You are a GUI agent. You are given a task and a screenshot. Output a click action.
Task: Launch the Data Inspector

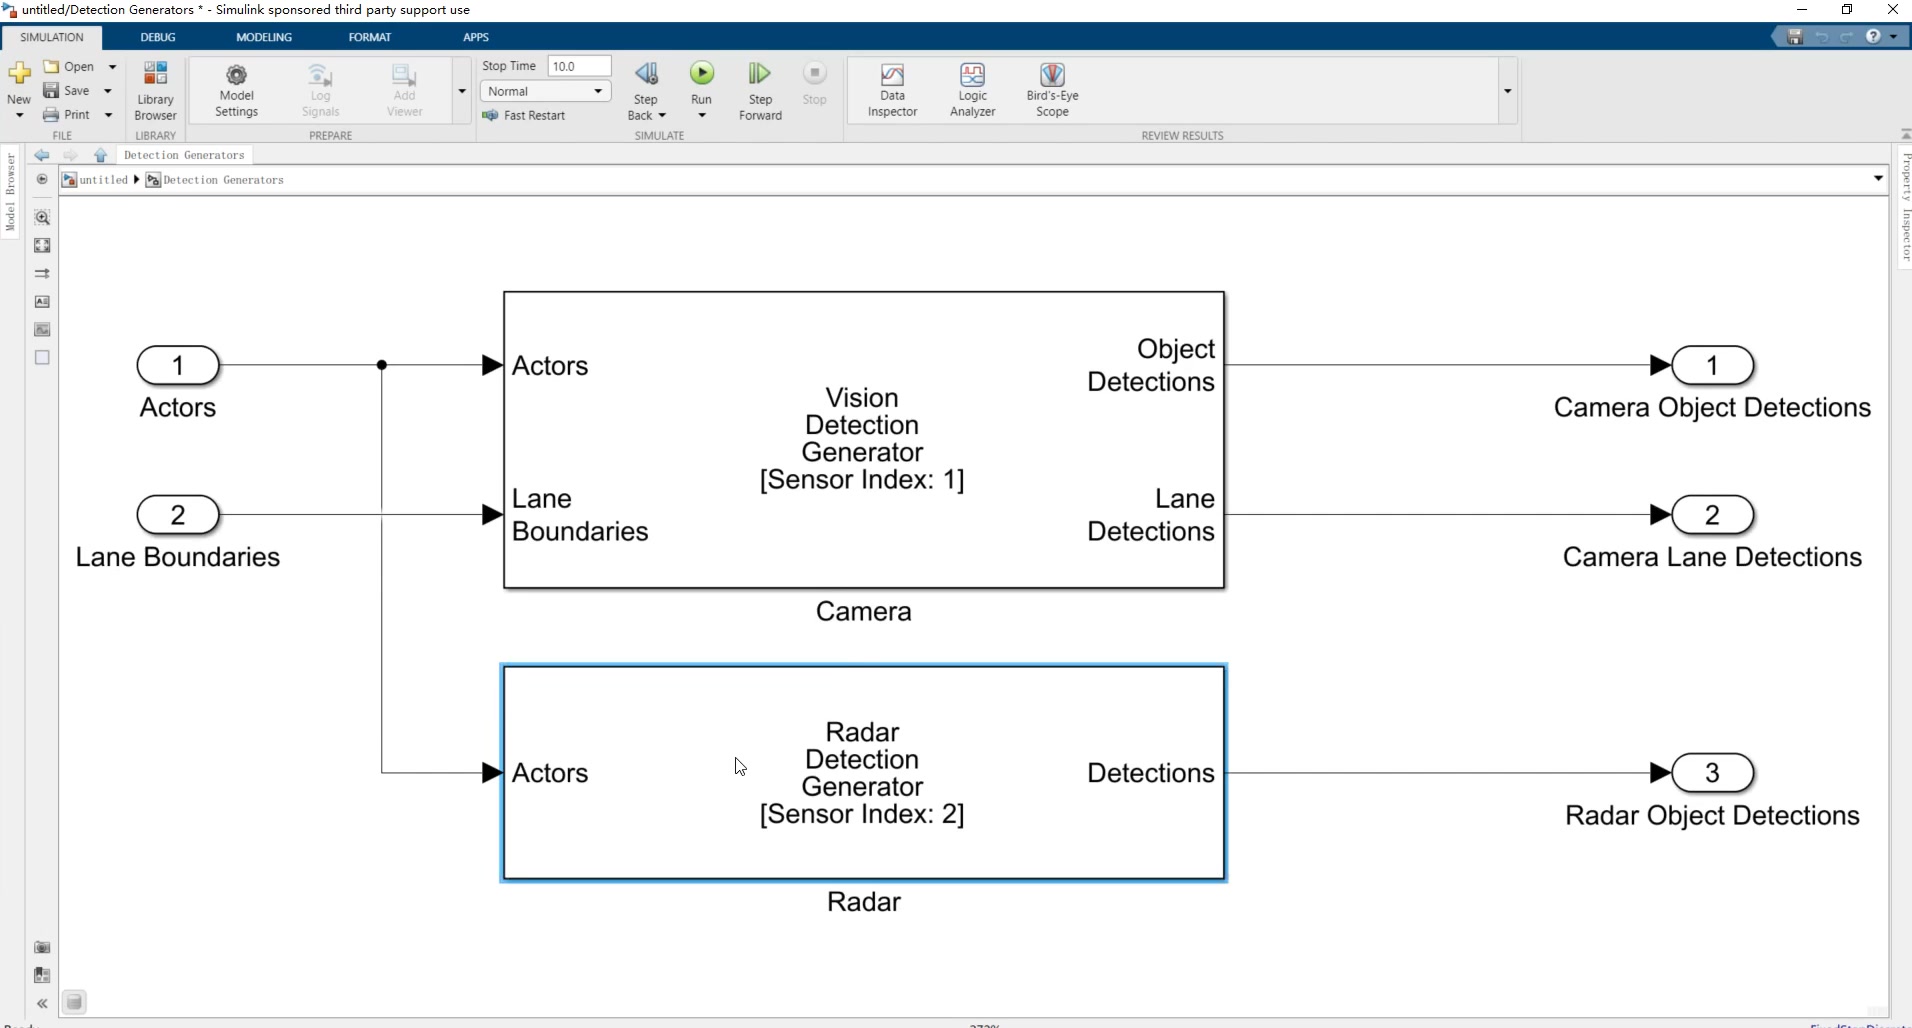click(x=892, y=91)
